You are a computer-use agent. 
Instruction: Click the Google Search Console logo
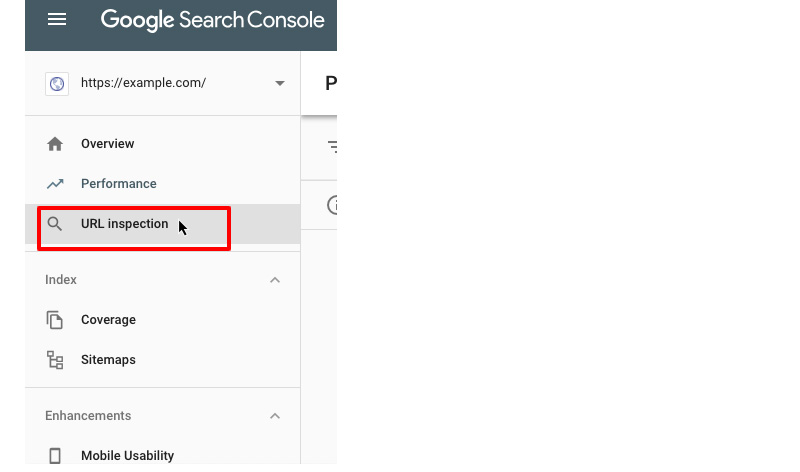[212, 20]
